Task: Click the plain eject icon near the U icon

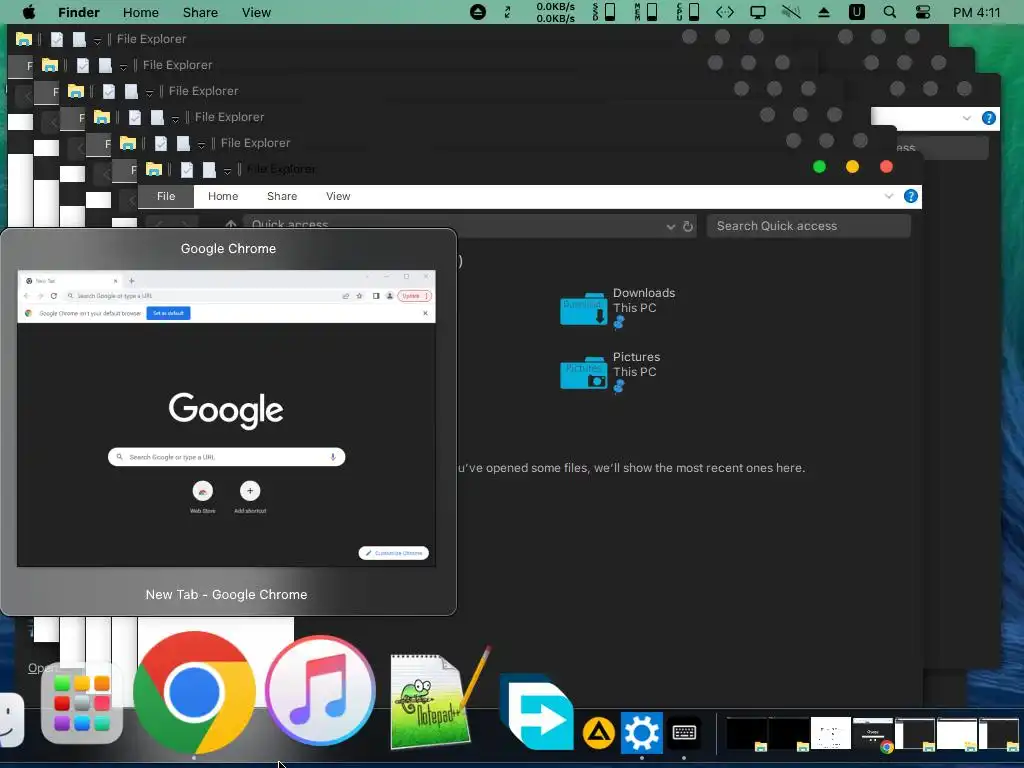Action: [x=824, y=12]
